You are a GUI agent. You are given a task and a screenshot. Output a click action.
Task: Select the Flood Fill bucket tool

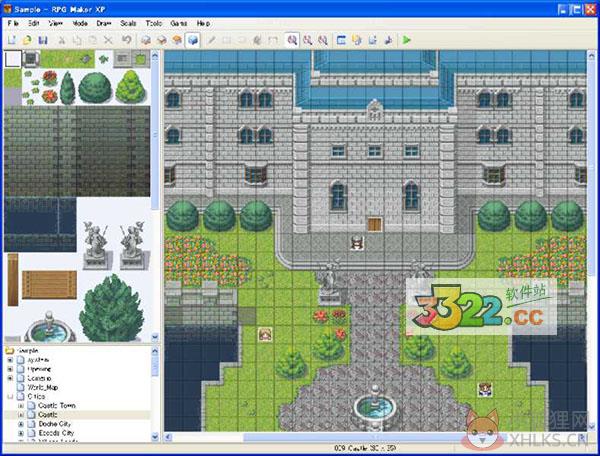pyautogui.click(x=258, y=40)
